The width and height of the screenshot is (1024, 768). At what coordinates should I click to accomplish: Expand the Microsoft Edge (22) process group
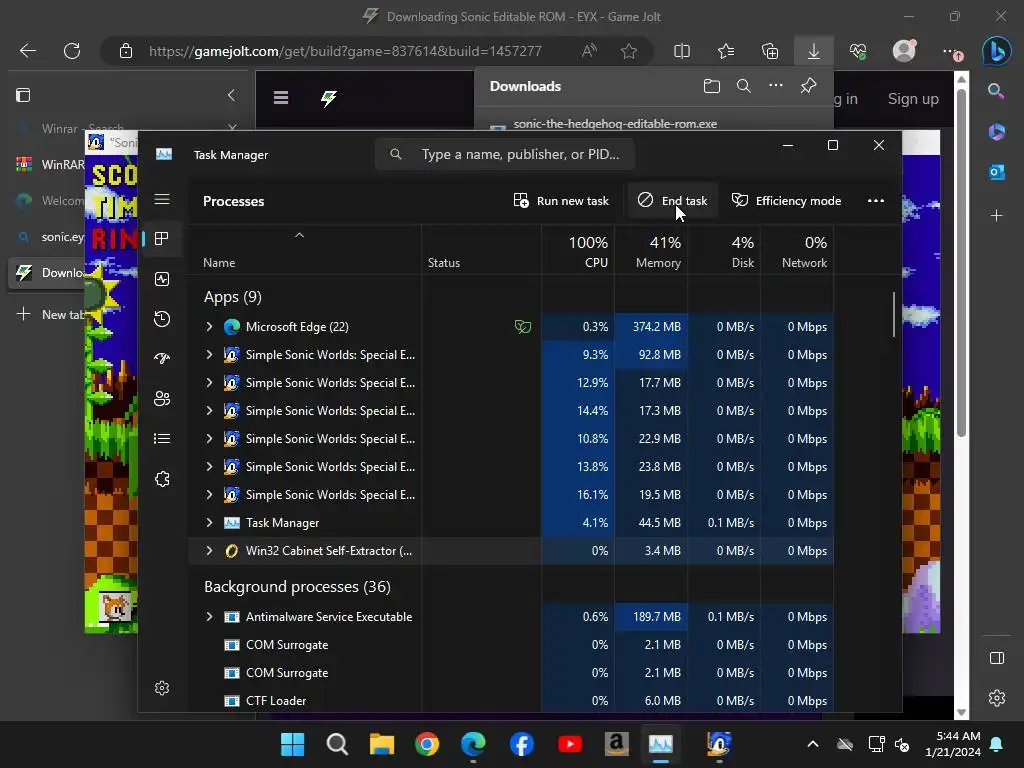tap(209, 327)
